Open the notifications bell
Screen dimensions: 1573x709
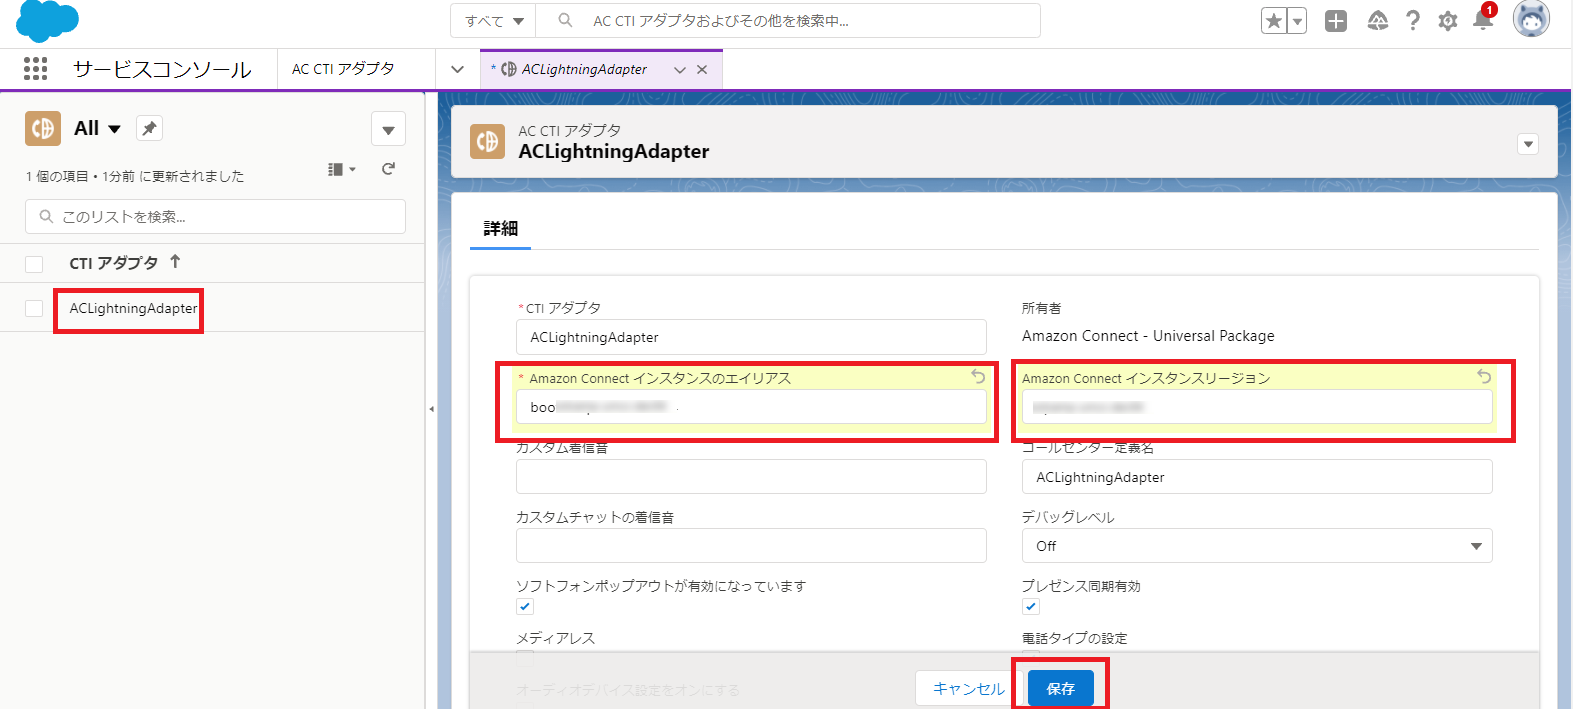1483,19
